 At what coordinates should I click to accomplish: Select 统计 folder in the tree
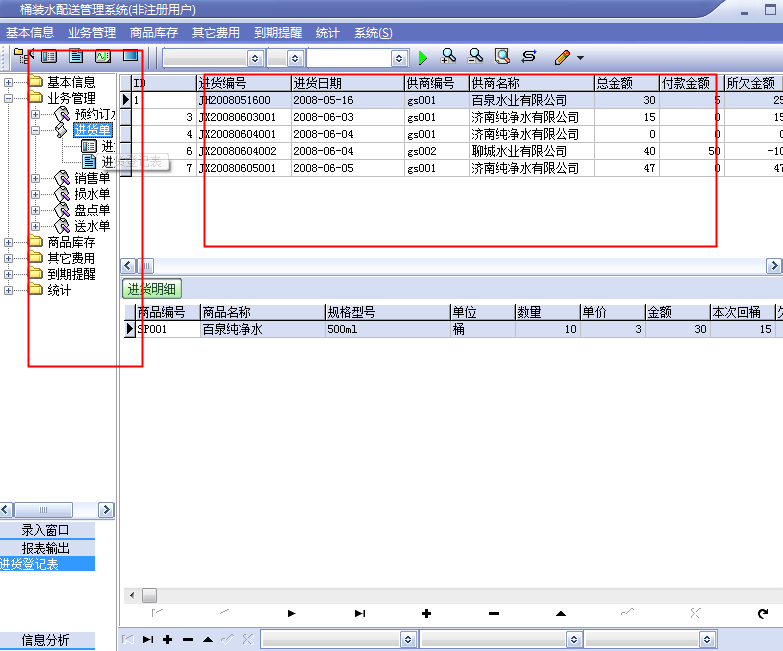59,290
